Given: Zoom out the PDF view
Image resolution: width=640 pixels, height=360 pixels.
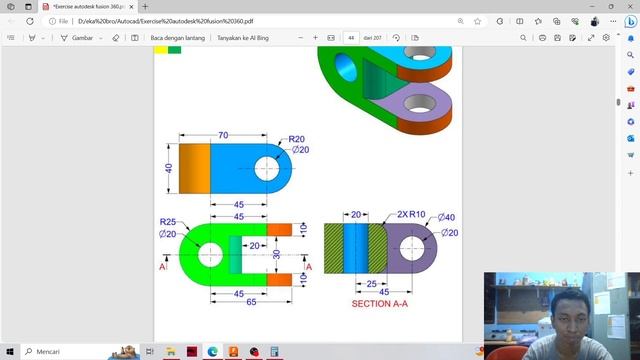Looking at the screenshot, I should tap(300, 38).
